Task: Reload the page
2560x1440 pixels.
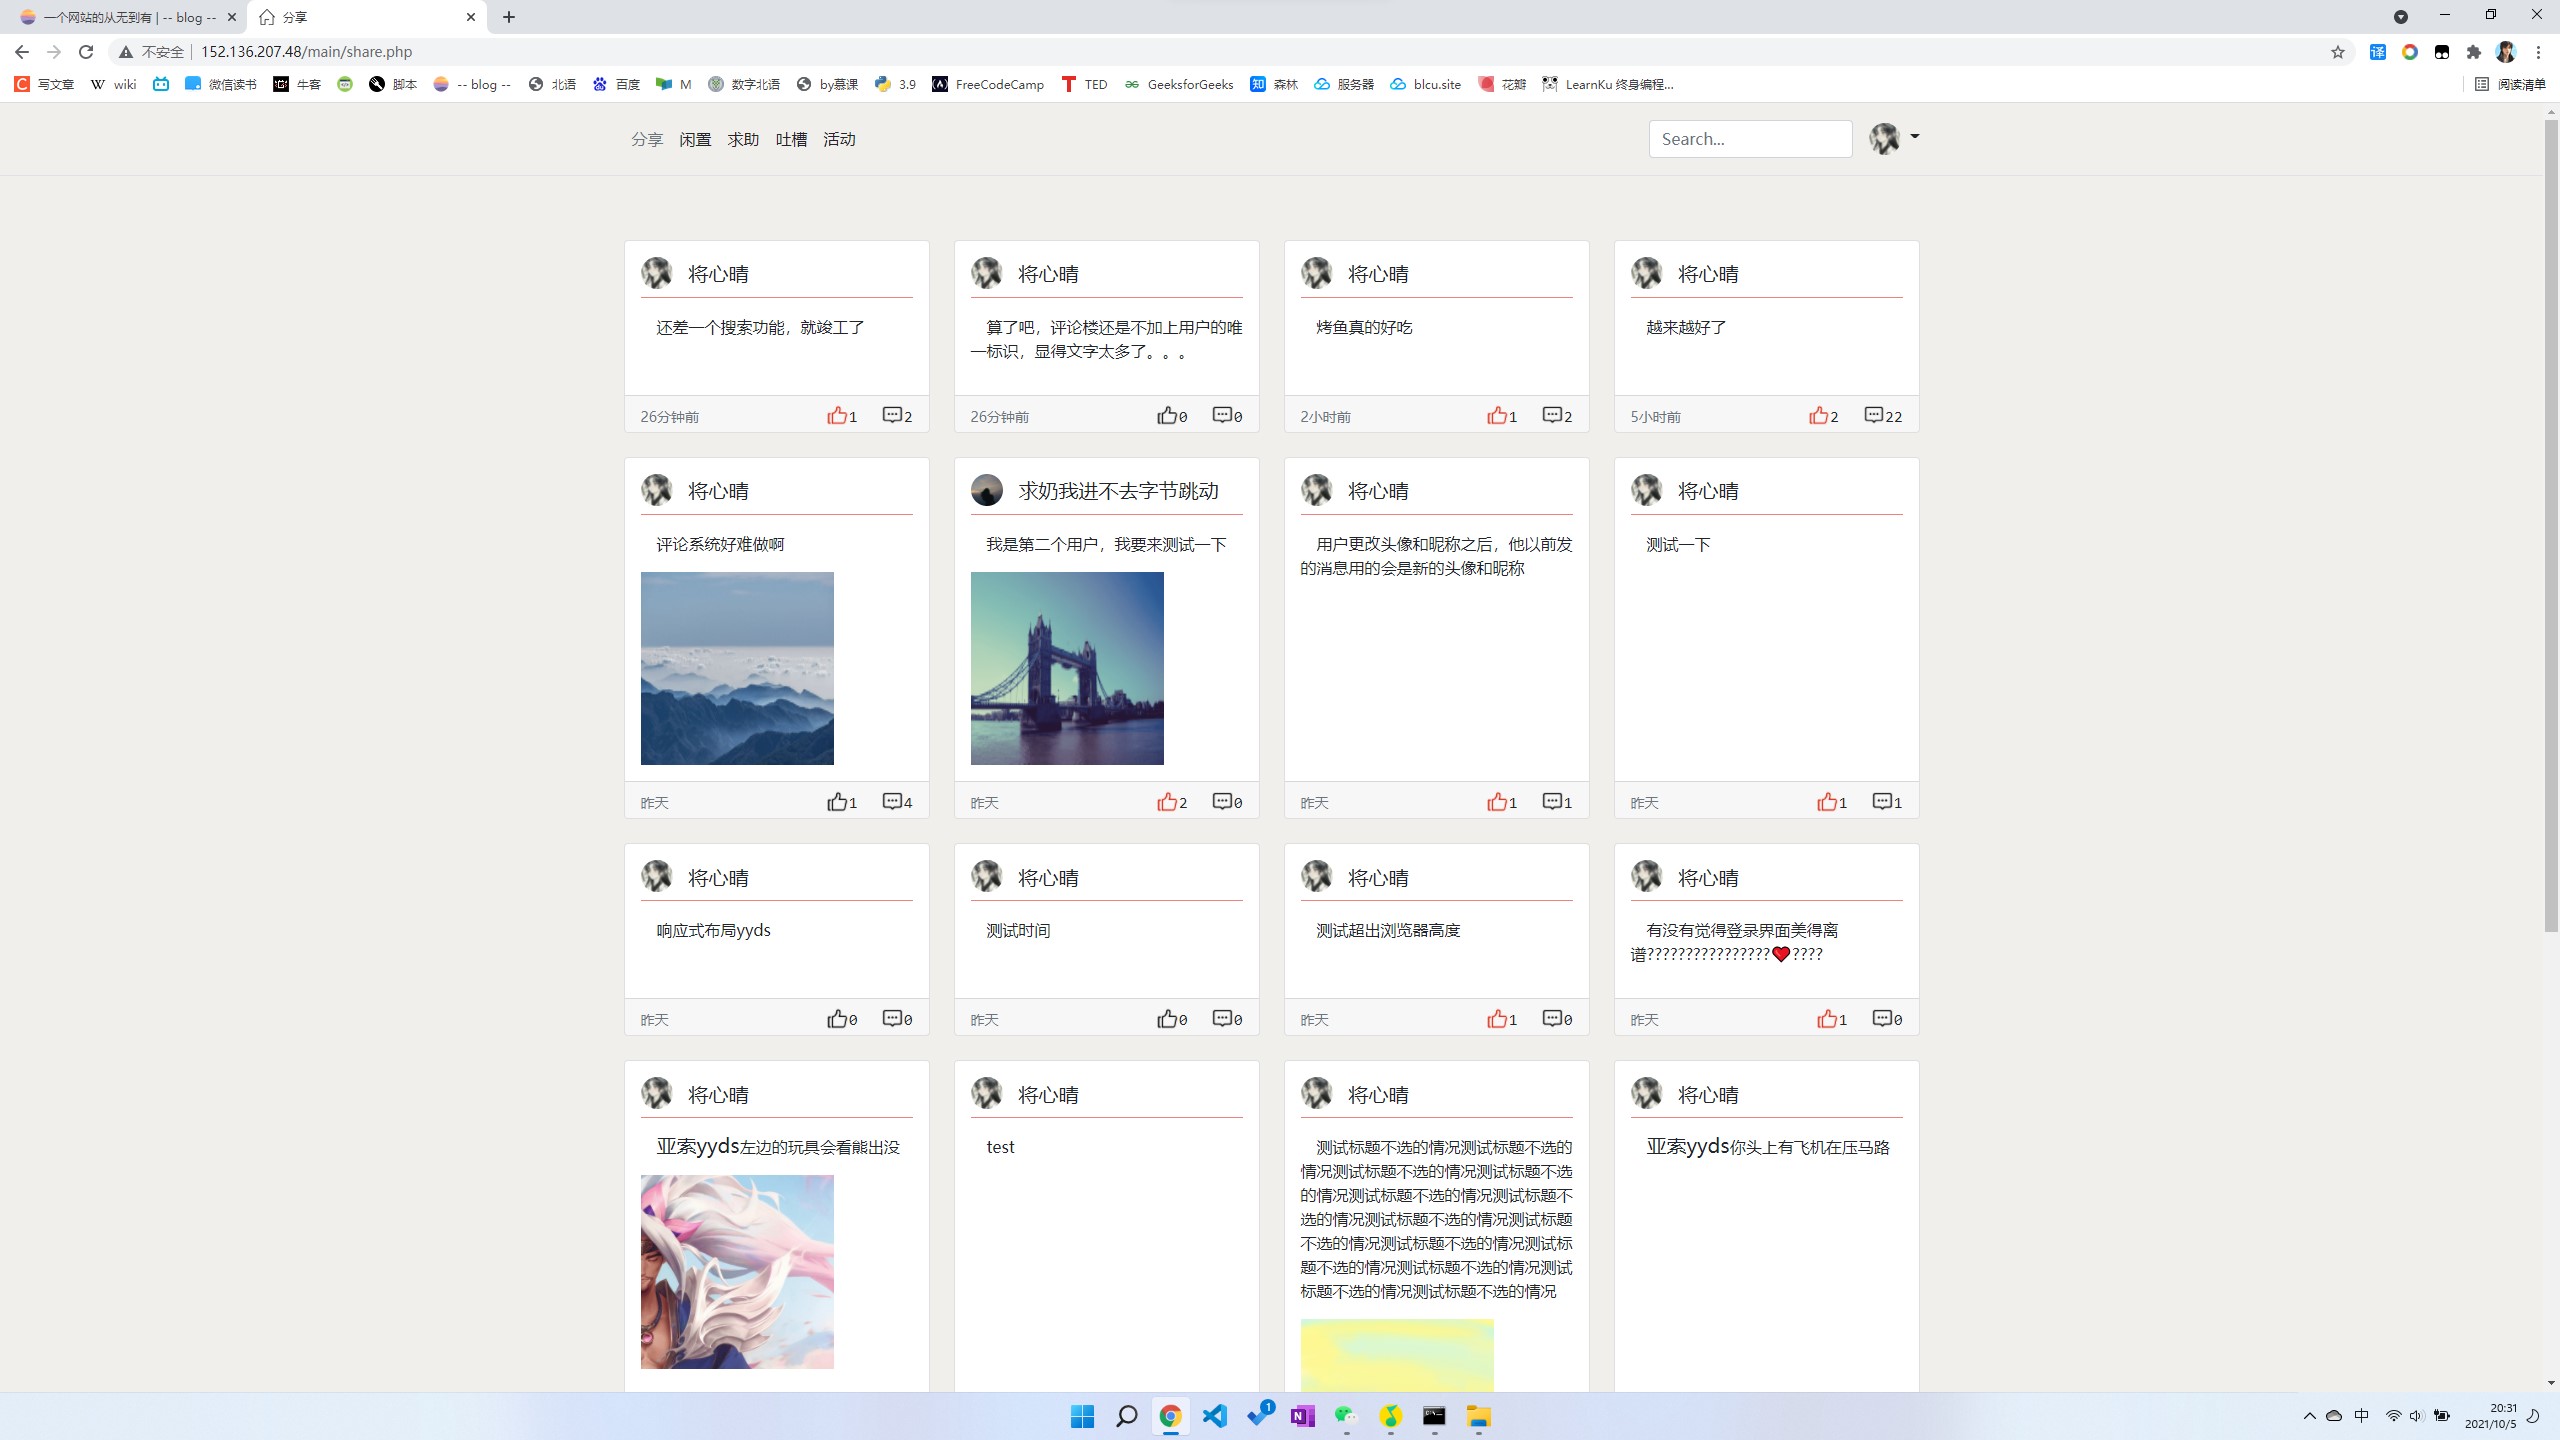Action: (x=86, y=52)
